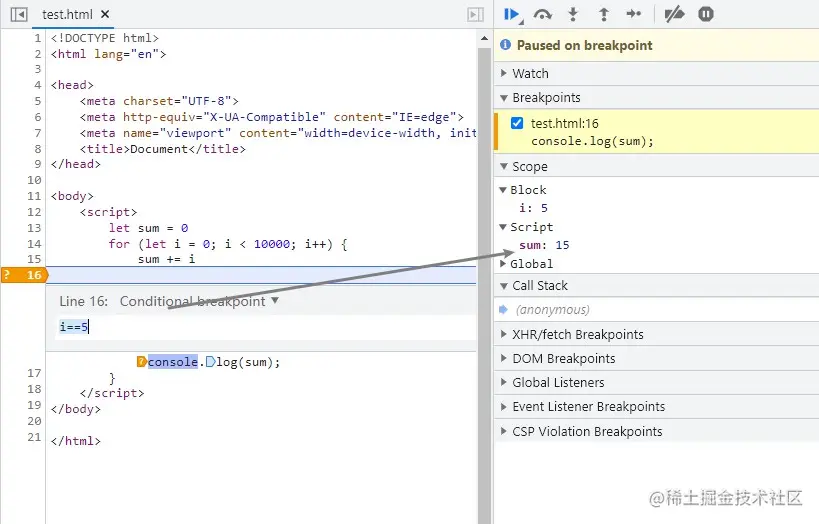Screen dimensions: 819x524
Task: Click the Step icon
Action: tap(634, 14)
